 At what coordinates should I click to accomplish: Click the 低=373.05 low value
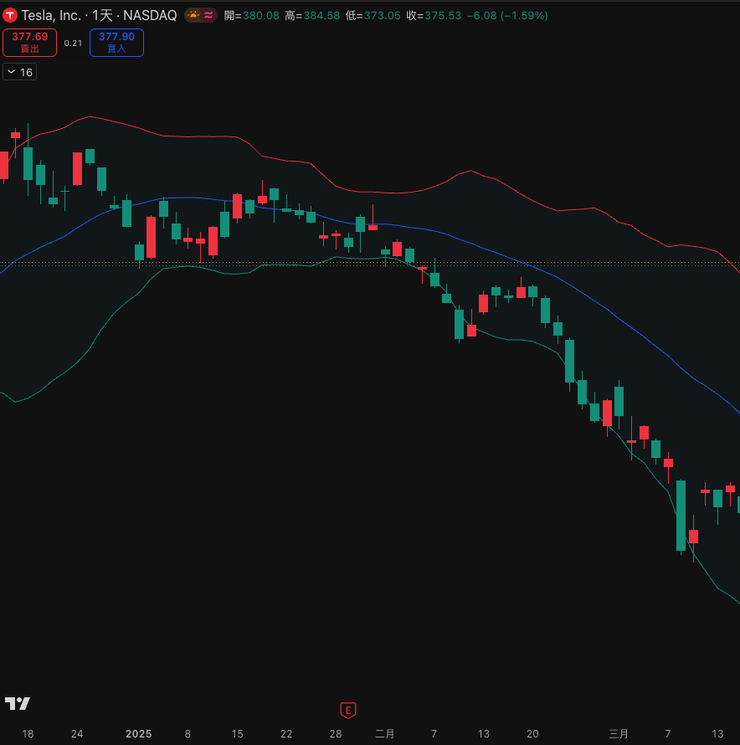(373, 16)
